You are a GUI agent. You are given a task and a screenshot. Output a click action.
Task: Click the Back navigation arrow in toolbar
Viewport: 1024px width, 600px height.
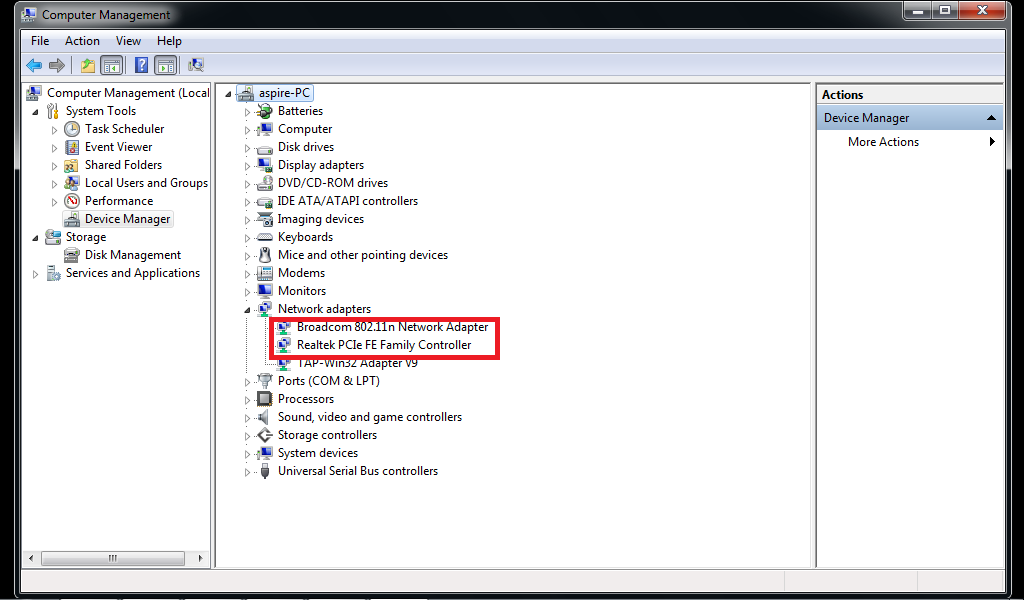tap(33, 64)
